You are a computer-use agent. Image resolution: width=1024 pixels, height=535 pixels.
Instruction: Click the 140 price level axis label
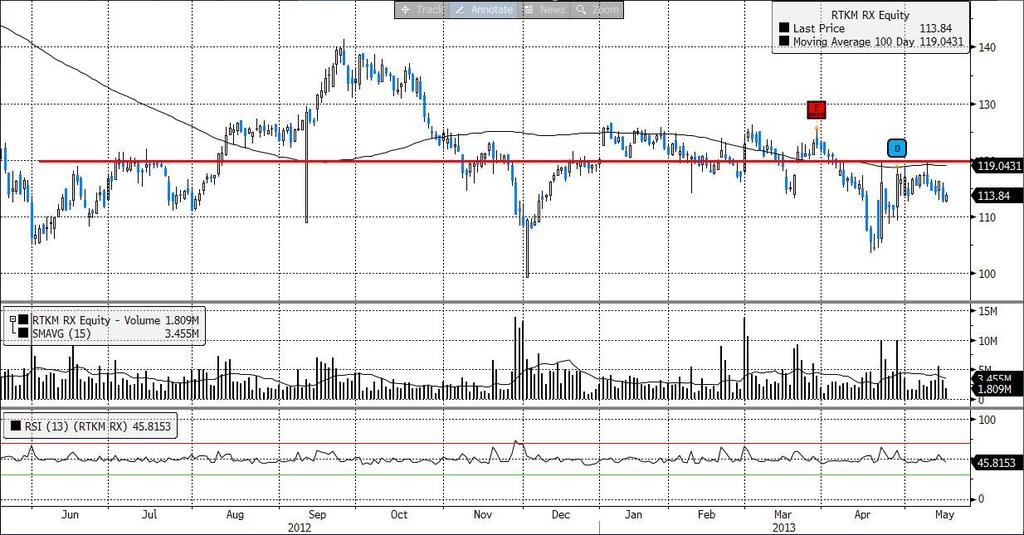[987, 48]
